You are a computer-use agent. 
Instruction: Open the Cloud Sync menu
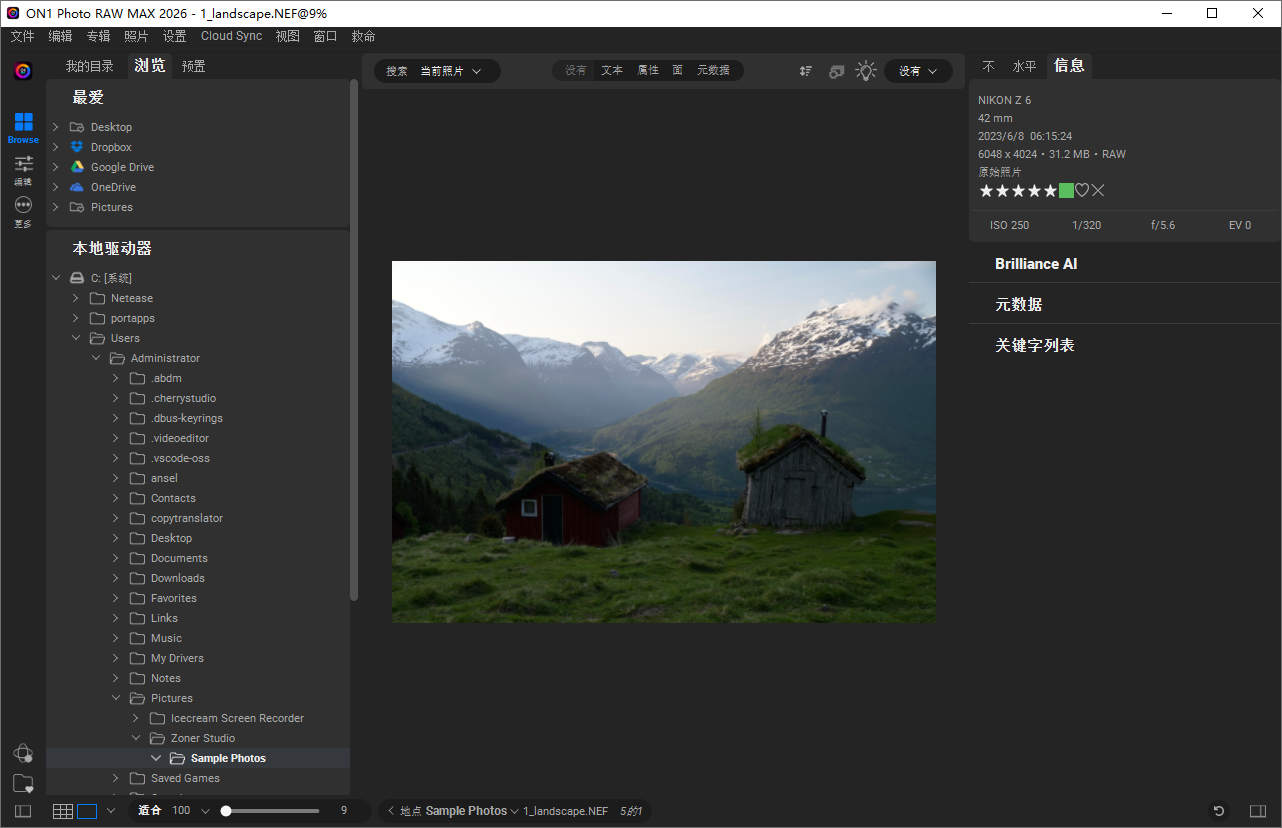[x=231, y=35]
